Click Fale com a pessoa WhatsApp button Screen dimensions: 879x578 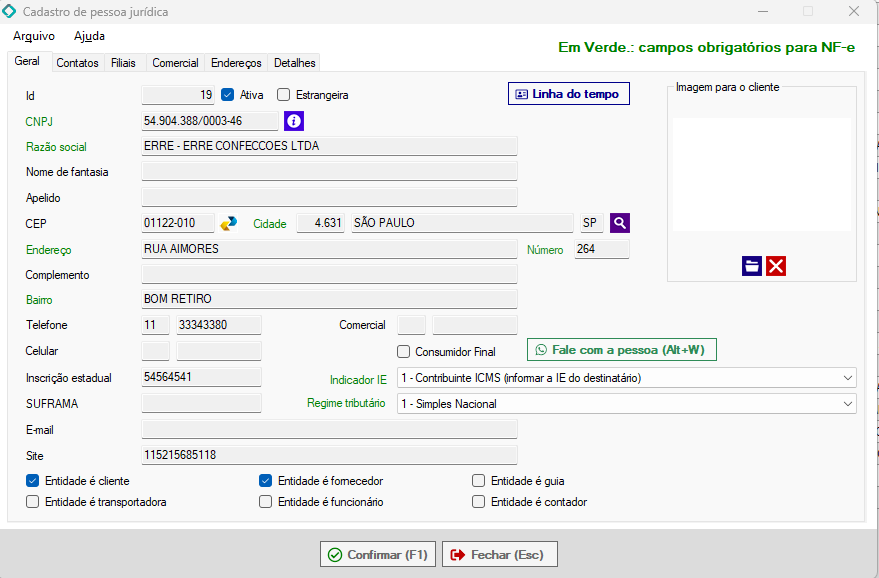622,350
